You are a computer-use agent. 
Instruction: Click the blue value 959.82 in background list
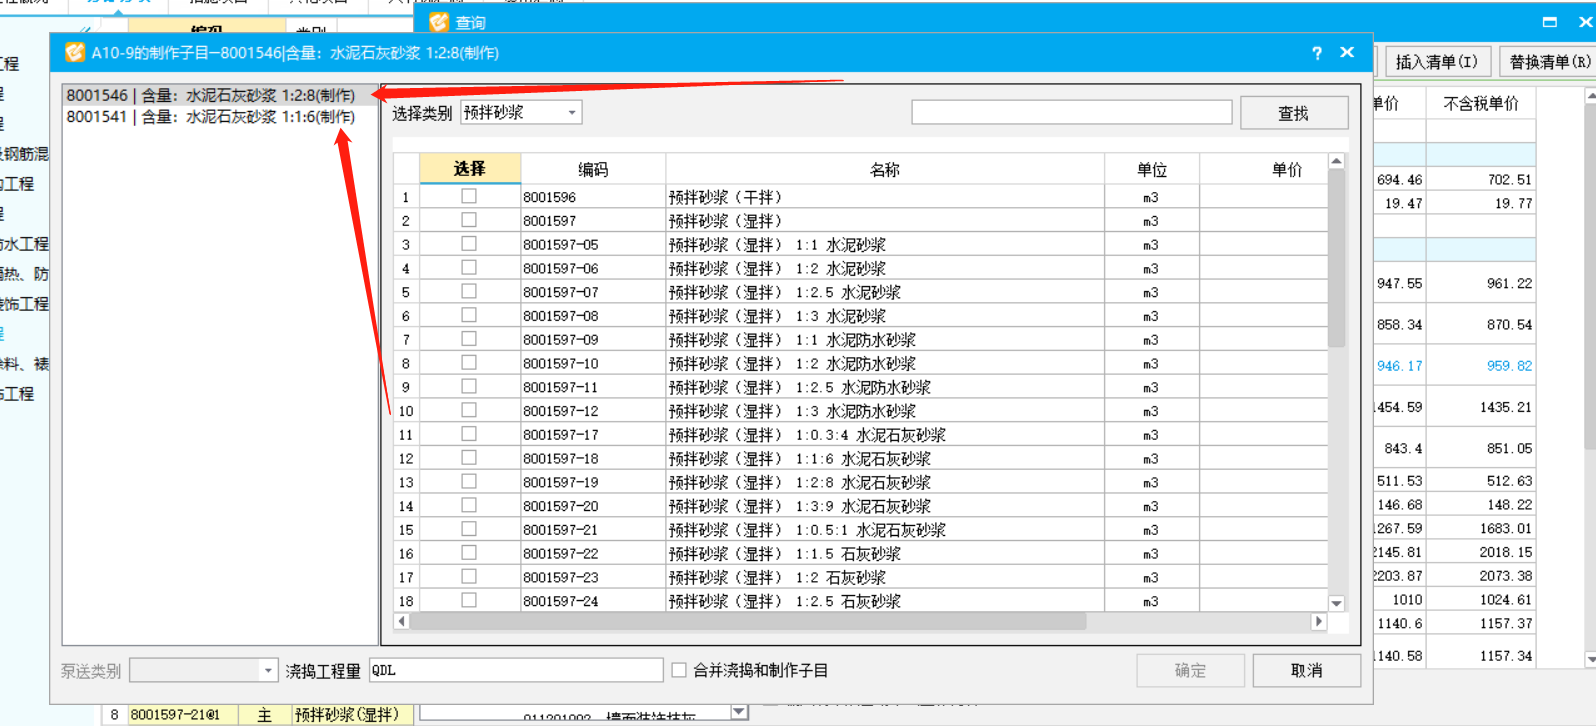point(1509,366)
